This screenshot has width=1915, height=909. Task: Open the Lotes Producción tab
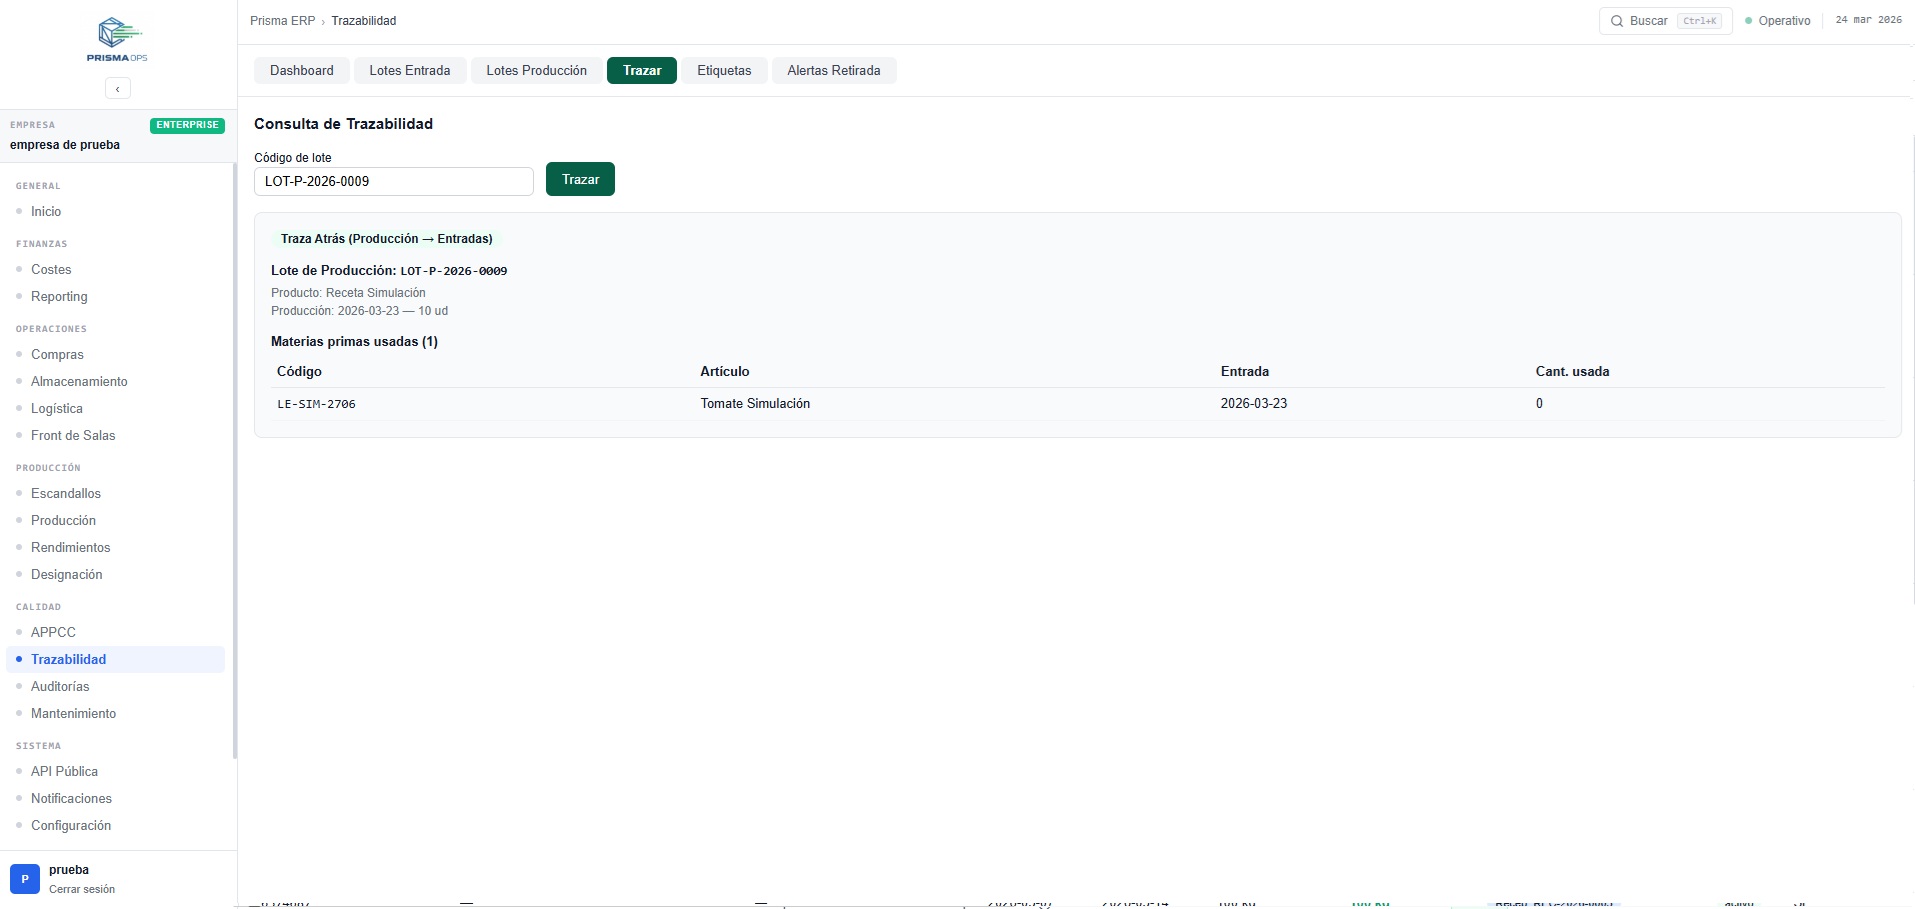[536, 71]
